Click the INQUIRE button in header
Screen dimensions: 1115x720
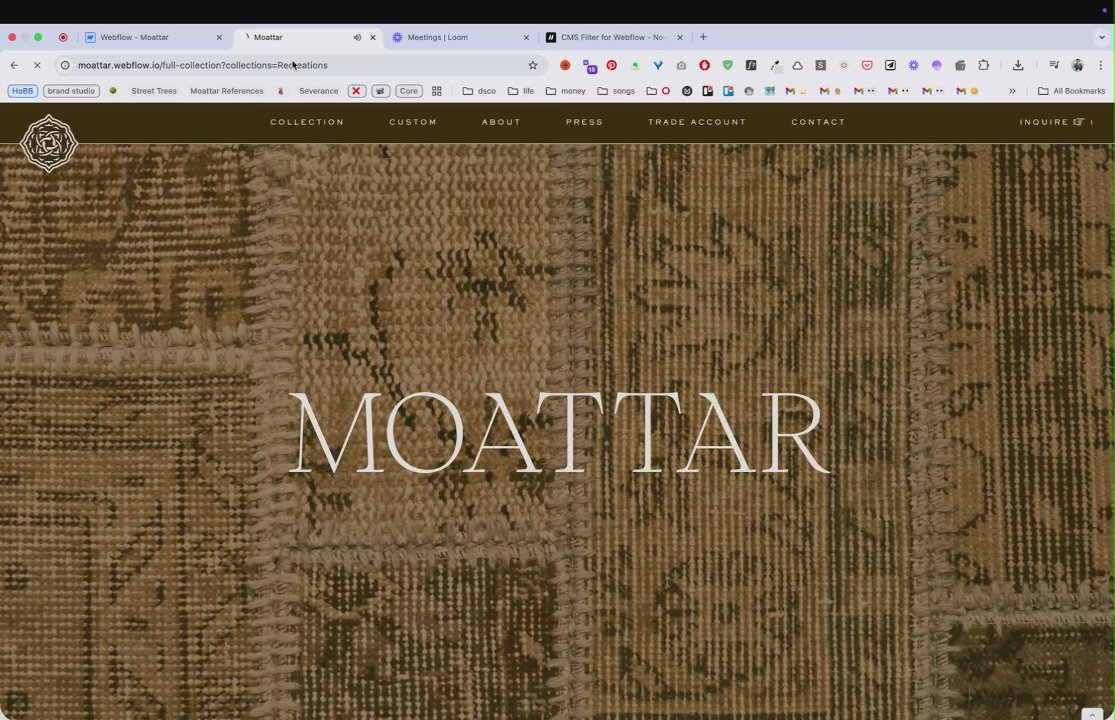(1055, 122)
